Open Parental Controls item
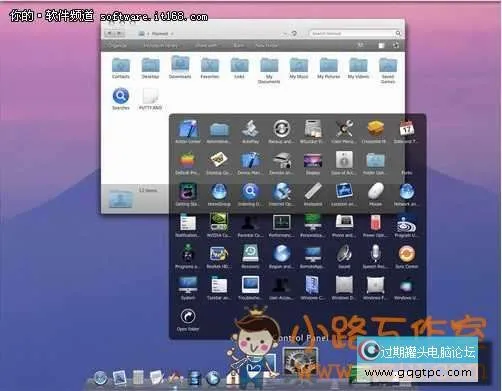The width and height of the screenshot is (502, 391). [x=250, y=225]
